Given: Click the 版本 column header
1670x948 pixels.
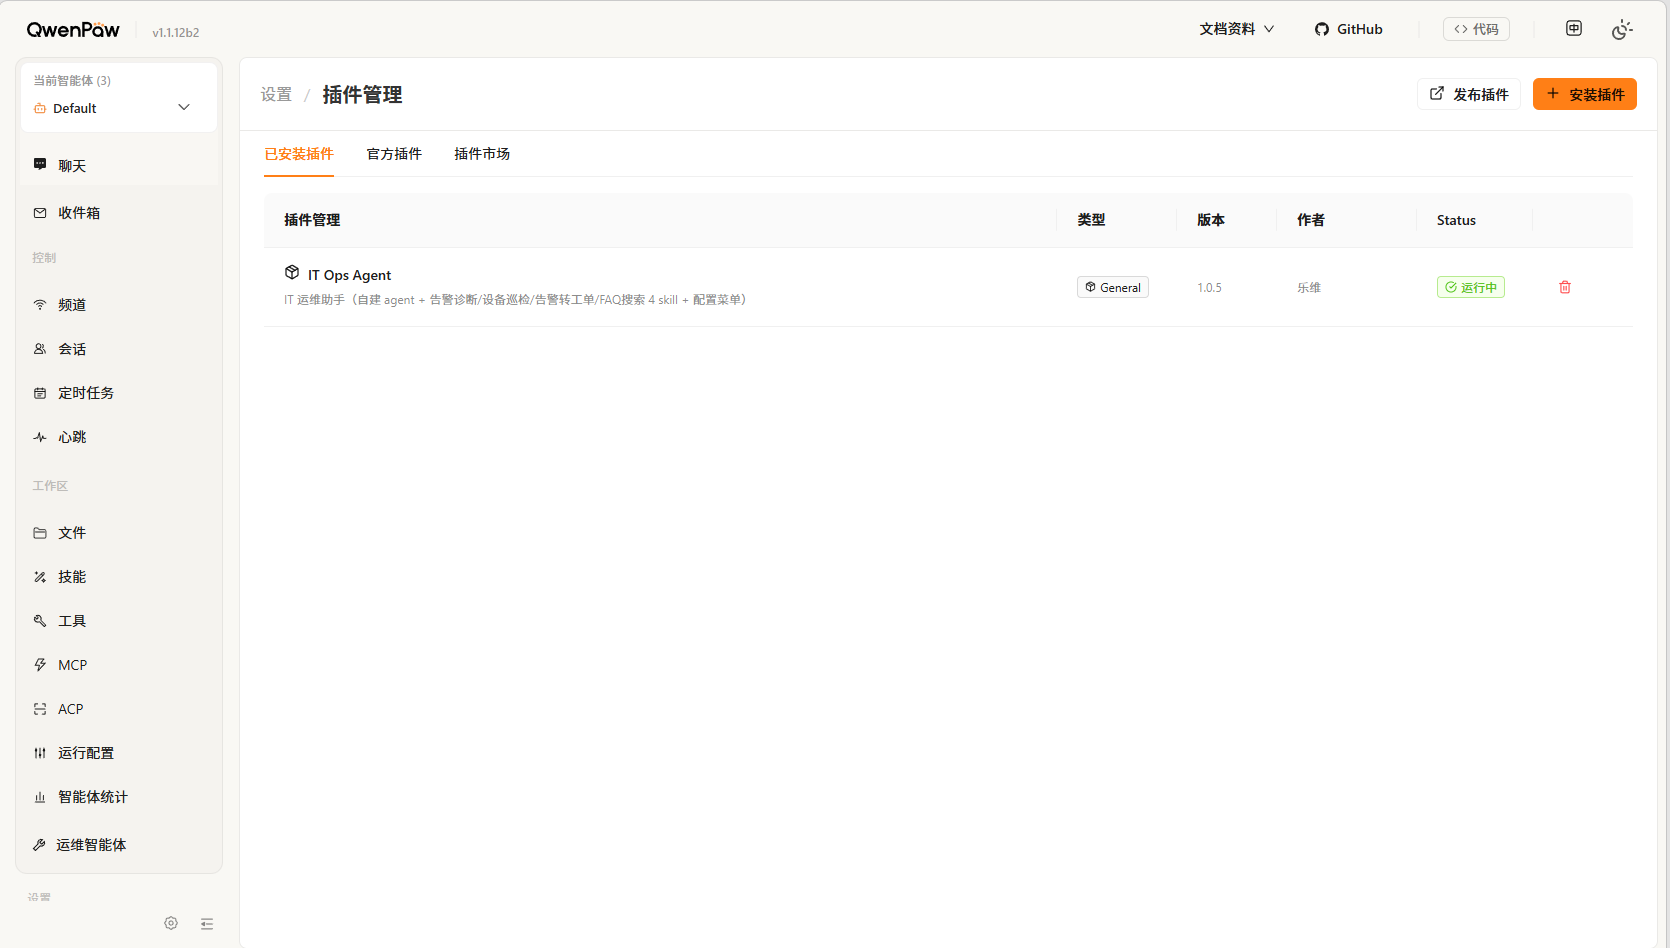Looking at the screenshot, I should pyautogui.click(x=1211, y=220).
